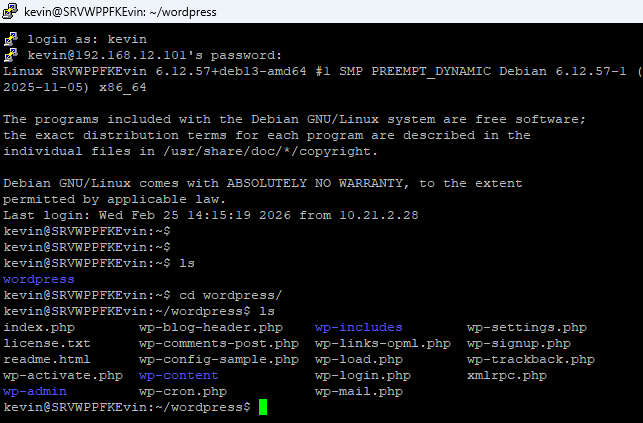
Task: Click the 'wp-settings.php' file name
Action: pos(526,327)
